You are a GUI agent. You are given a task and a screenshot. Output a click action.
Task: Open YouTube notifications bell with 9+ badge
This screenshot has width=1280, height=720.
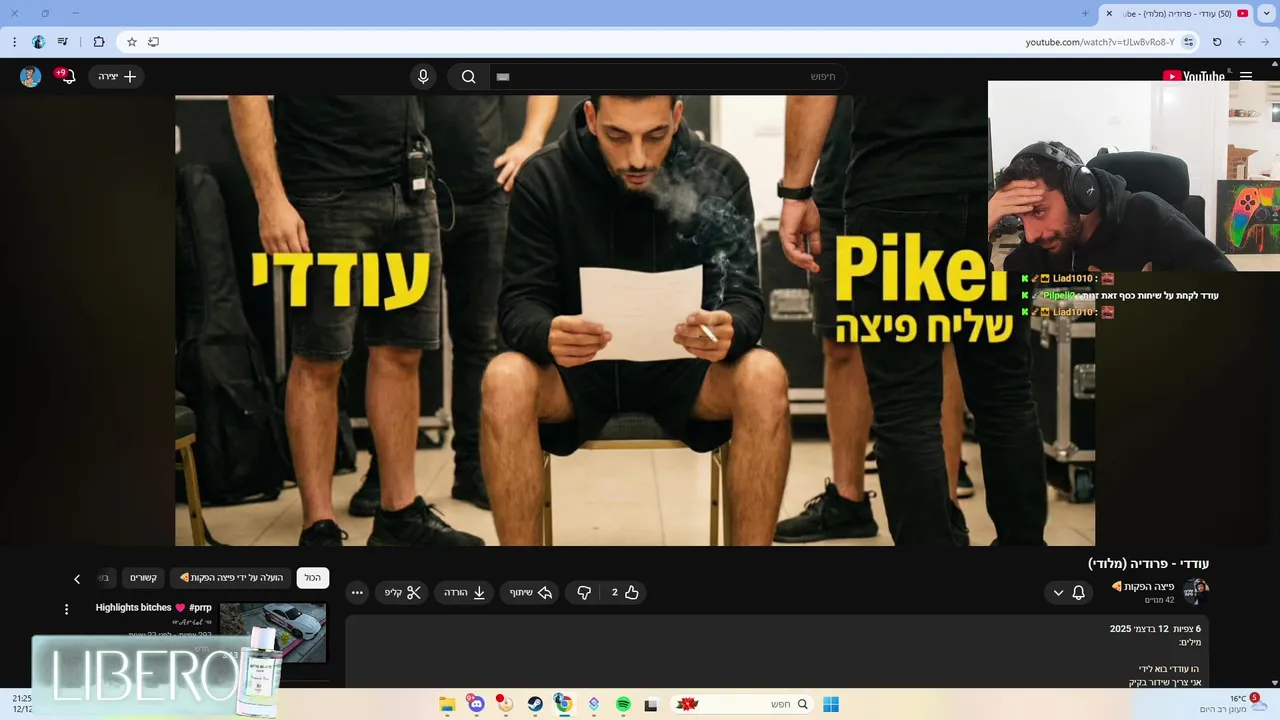67,76
